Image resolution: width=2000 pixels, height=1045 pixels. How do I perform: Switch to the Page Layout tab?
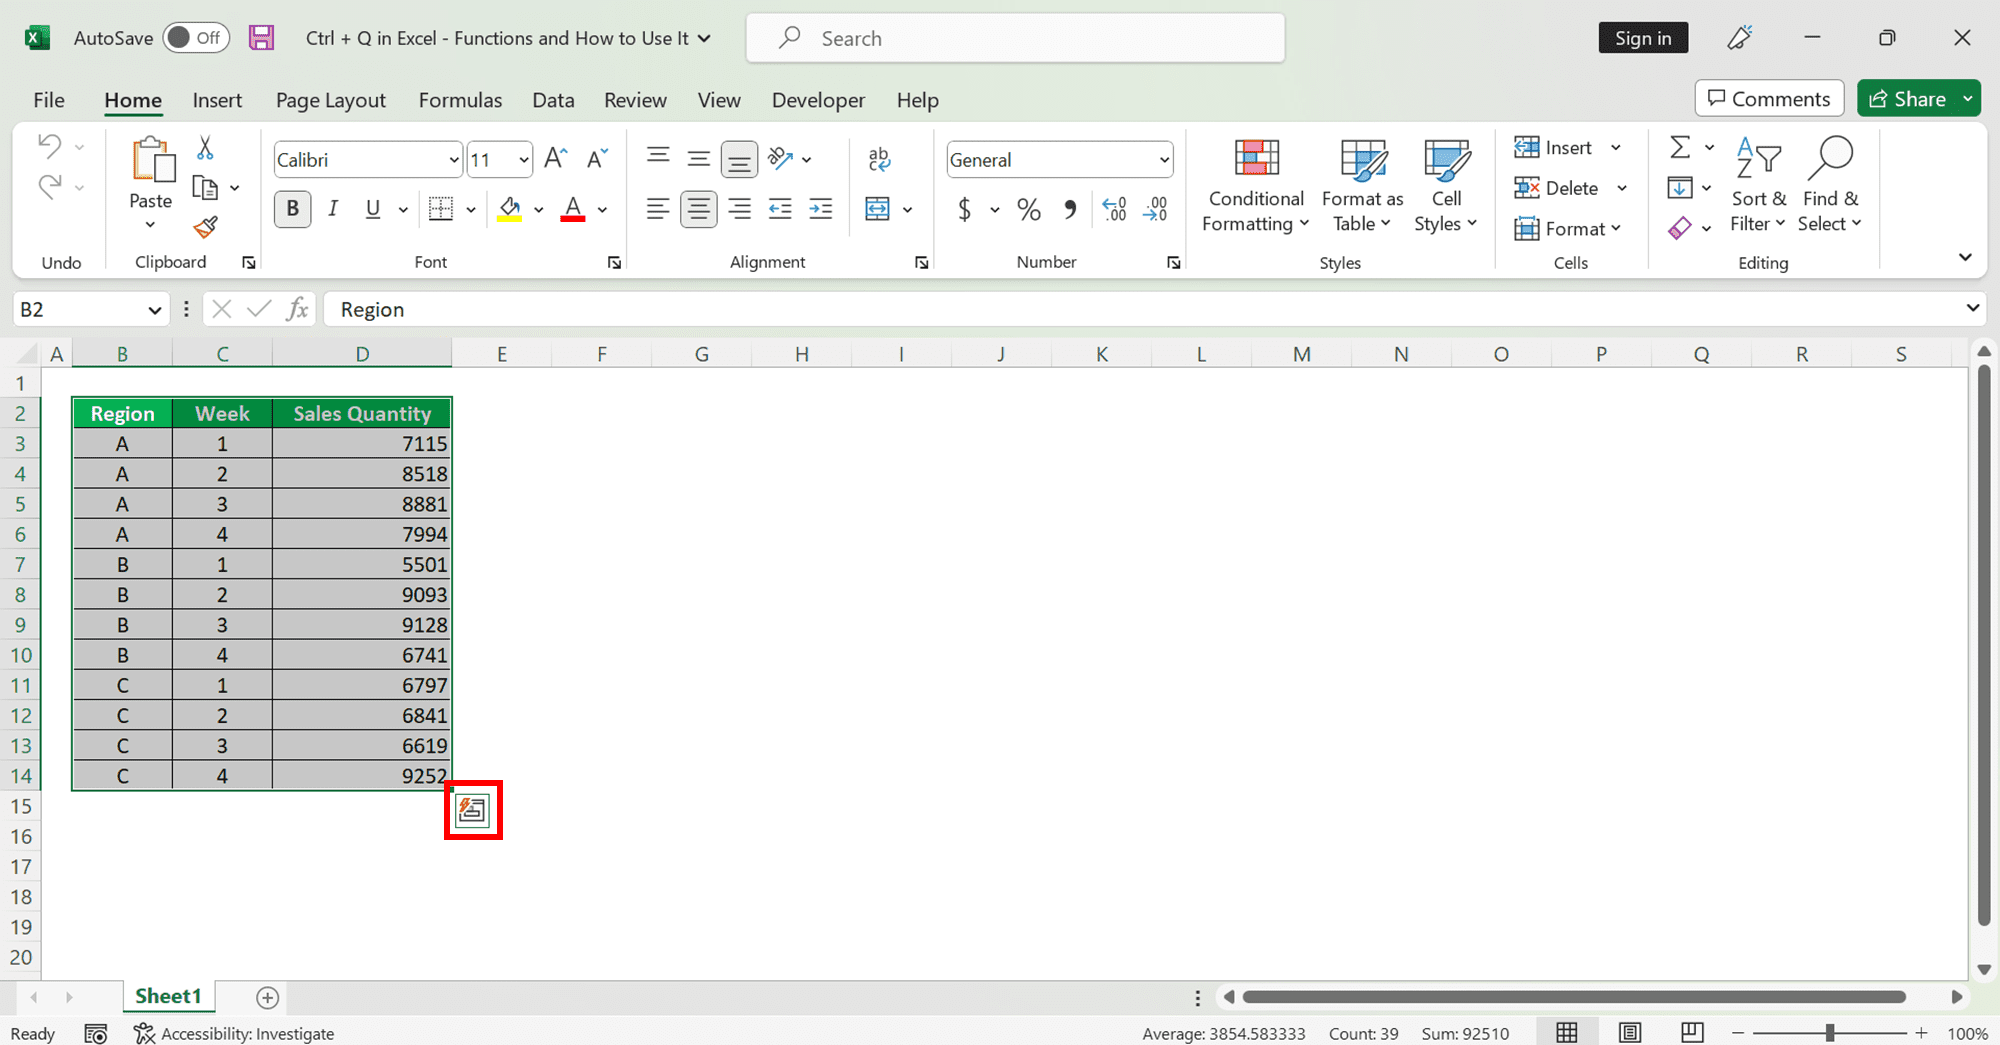point(330,100)
